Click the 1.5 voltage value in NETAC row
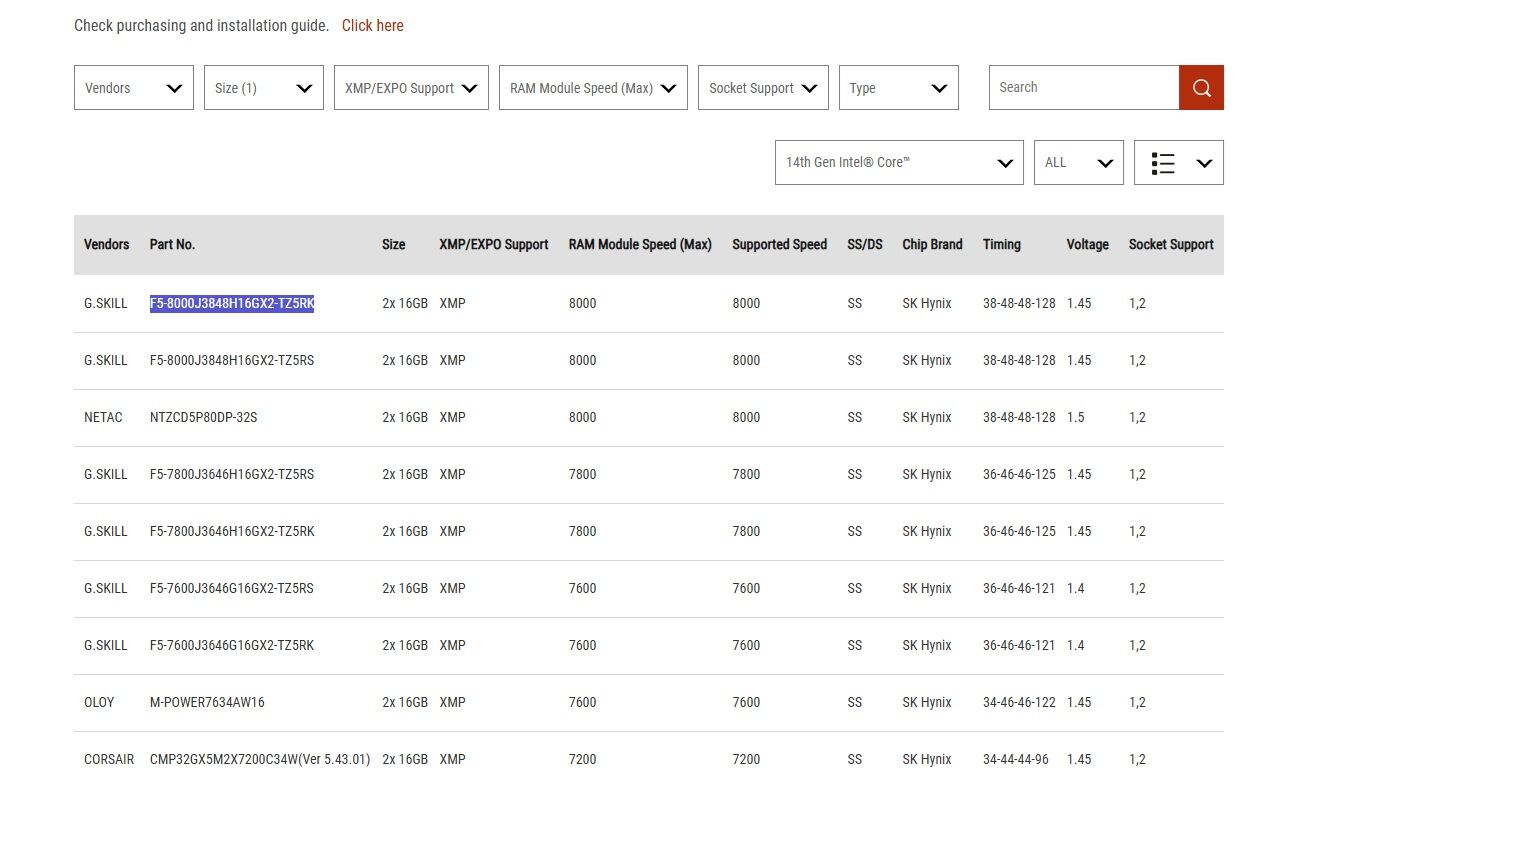The image size is (1536, 864). tap(1076, 418)
